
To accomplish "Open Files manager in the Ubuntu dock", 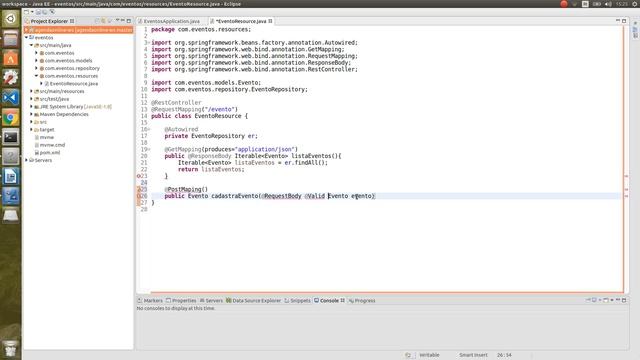I will (x=11, y=39).
